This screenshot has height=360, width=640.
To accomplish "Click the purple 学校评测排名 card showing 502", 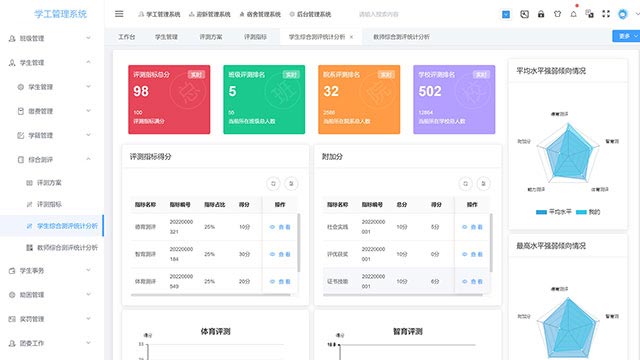I will [x=454, y=99].
